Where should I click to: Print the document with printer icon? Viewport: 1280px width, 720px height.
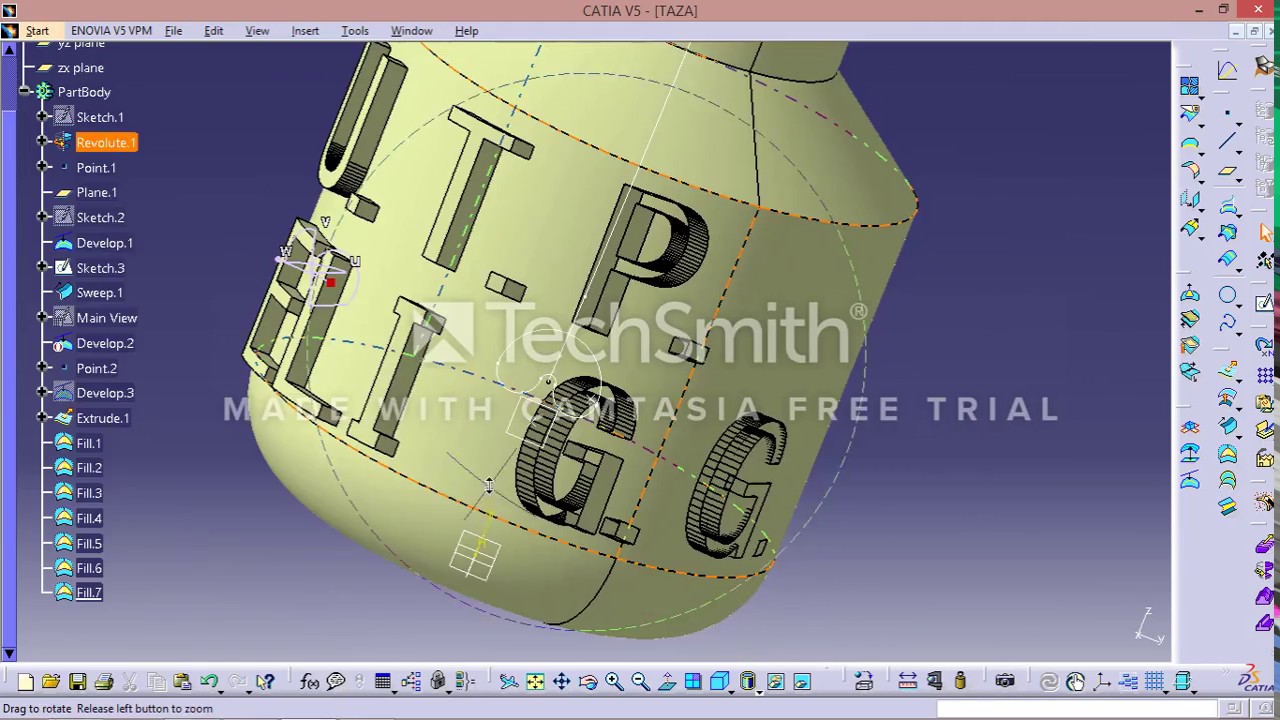tap(104, 682)
